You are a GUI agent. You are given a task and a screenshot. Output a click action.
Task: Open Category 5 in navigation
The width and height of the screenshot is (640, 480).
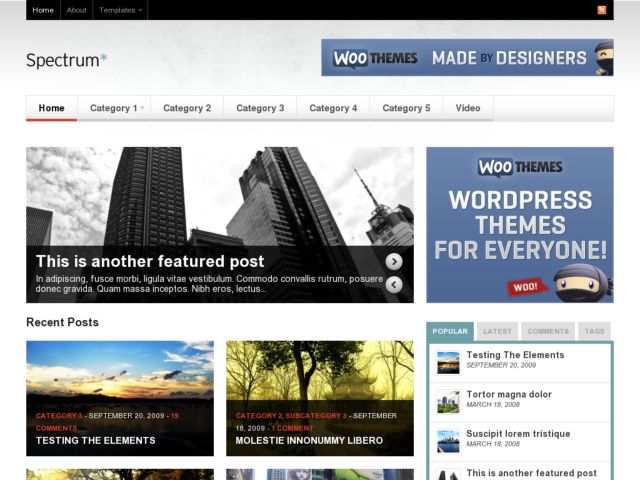406,108
